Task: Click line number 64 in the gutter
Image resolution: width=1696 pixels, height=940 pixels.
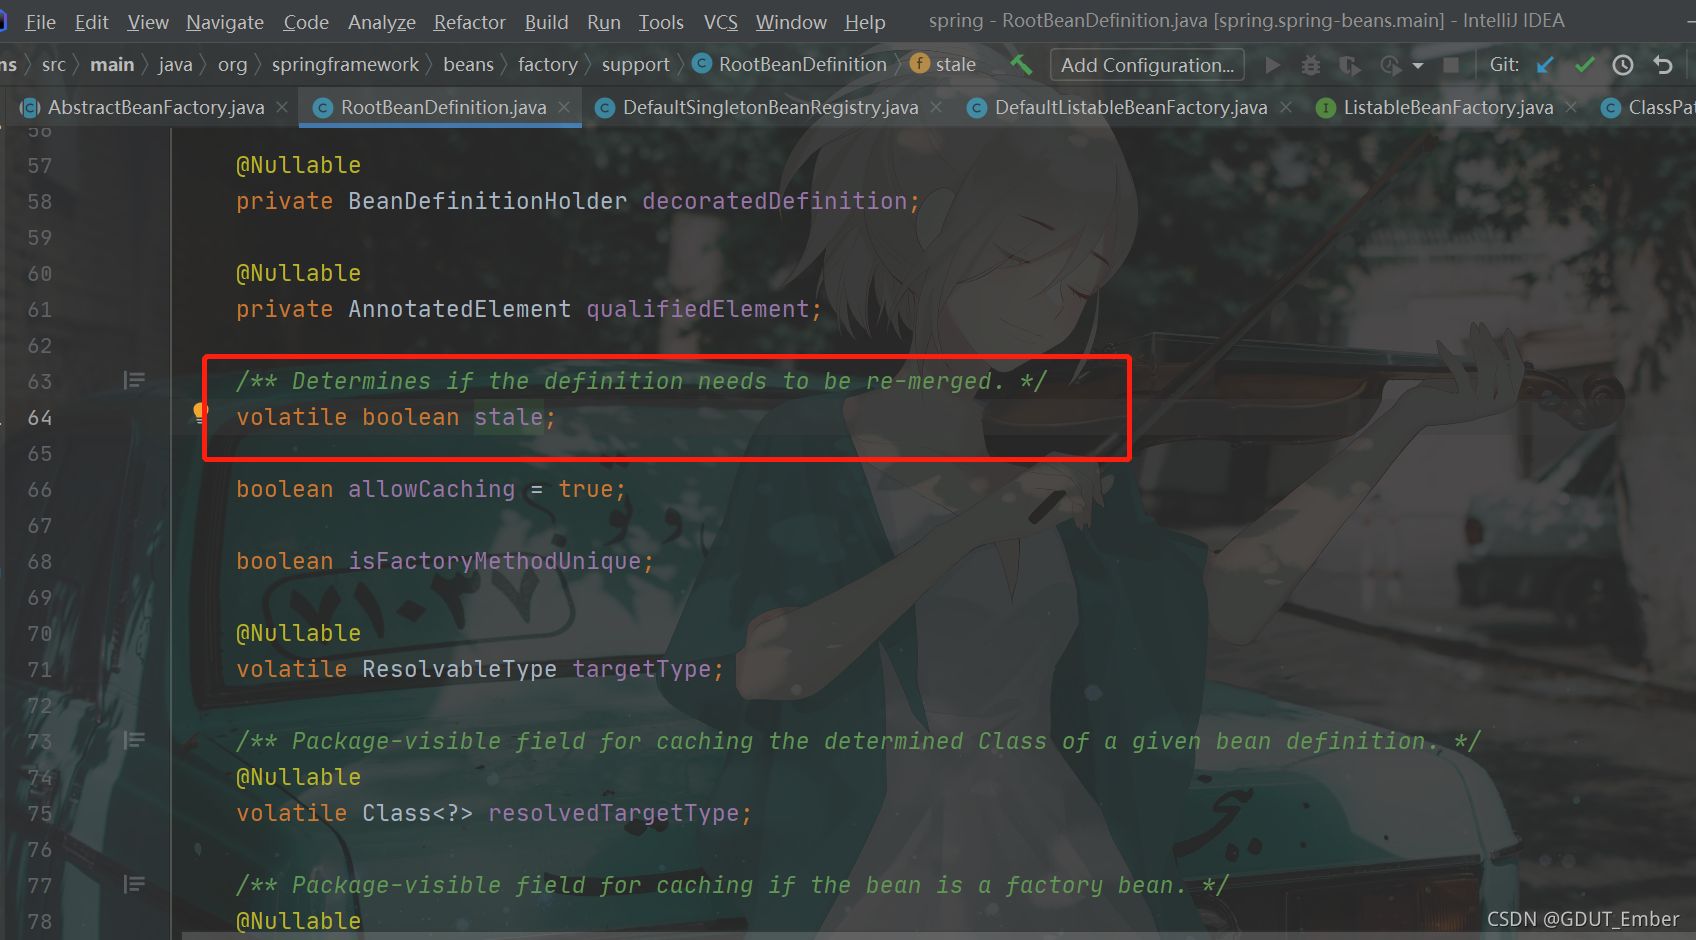Action: [40, 417]
